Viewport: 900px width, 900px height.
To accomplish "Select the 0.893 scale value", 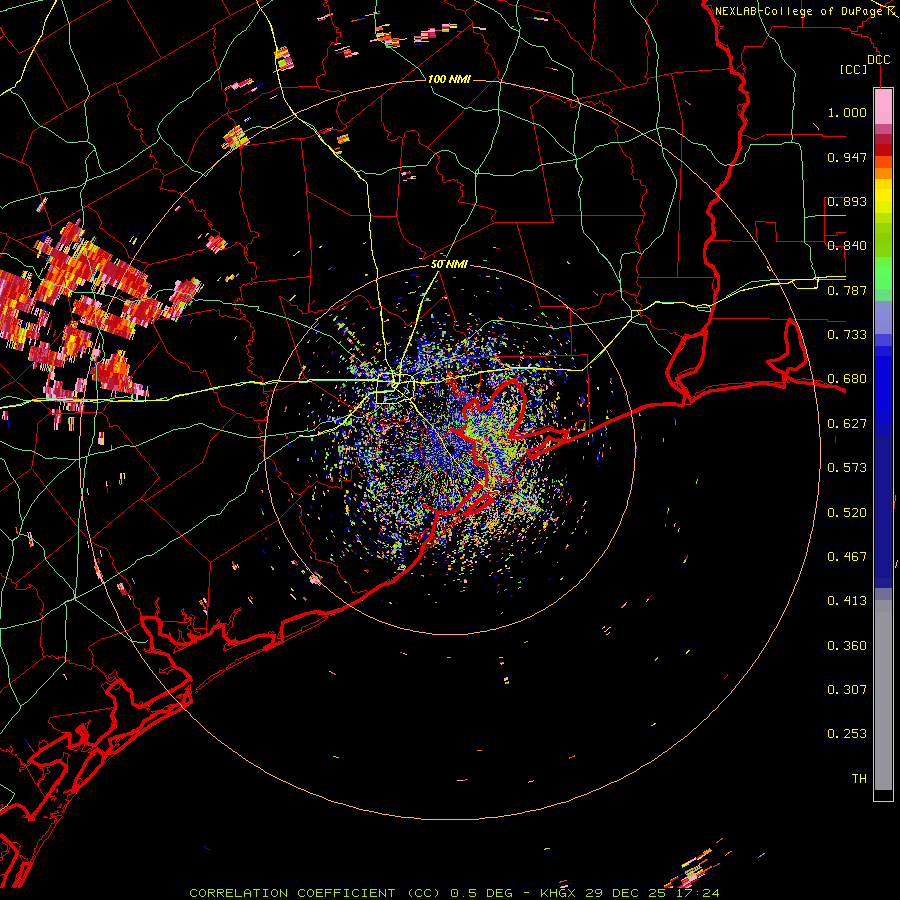I will tap(847, 201).
